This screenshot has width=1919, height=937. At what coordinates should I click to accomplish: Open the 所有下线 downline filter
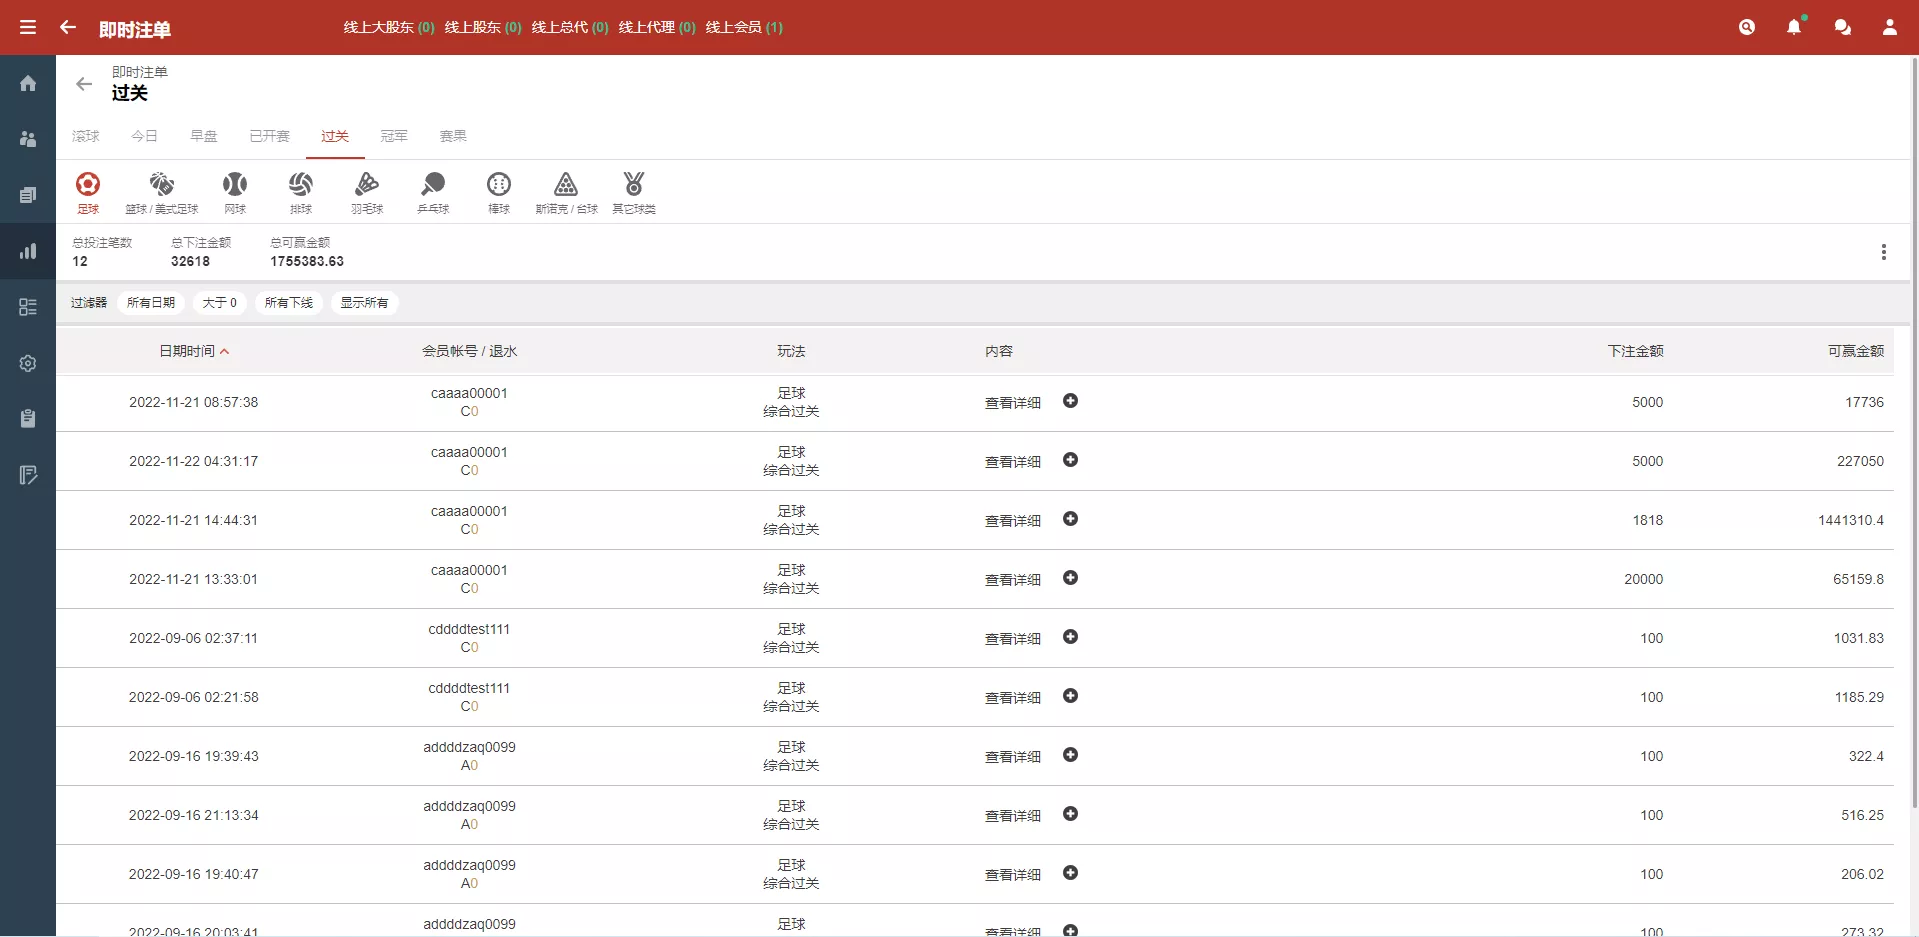coord(289,303)
